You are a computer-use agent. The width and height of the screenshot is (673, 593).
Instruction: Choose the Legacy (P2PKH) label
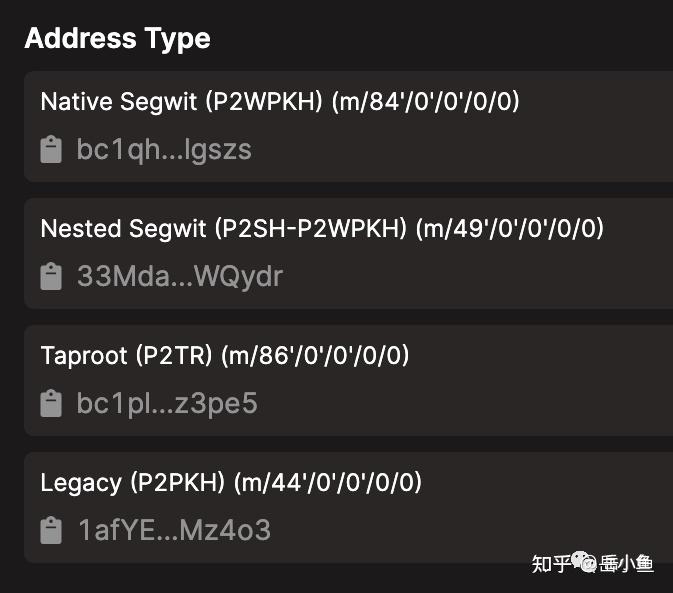(133, 482)
